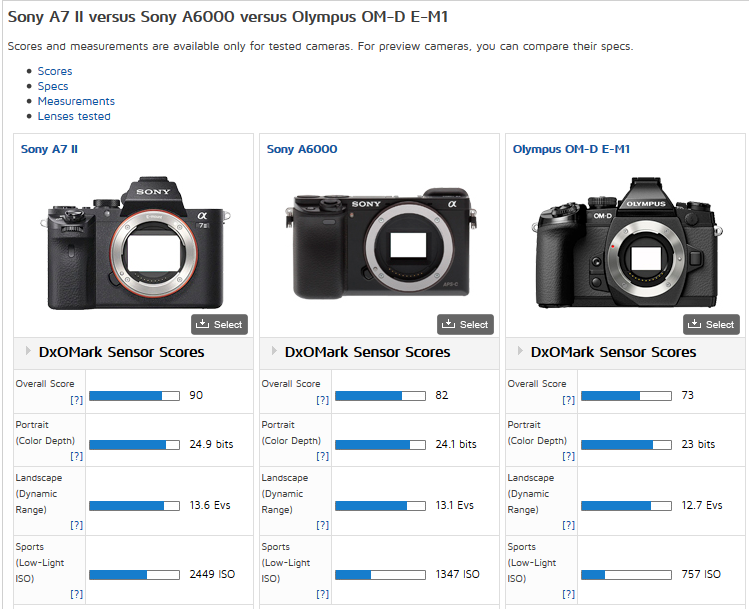Open the Sony A6000 title link
This screenshot has height=609, width=749.
(x=302, y=149)
